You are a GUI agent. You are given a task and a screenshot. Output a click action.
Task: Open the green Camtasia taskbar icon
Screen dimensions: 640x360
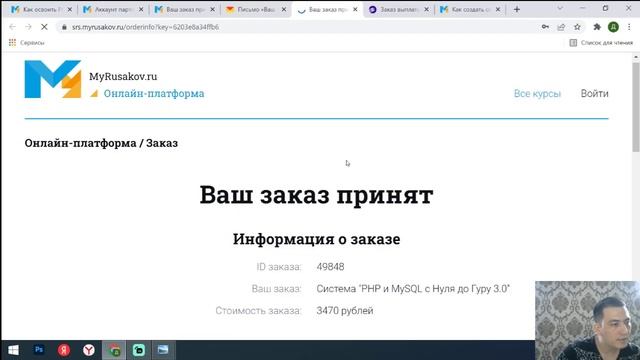click(x=139, y=350)
